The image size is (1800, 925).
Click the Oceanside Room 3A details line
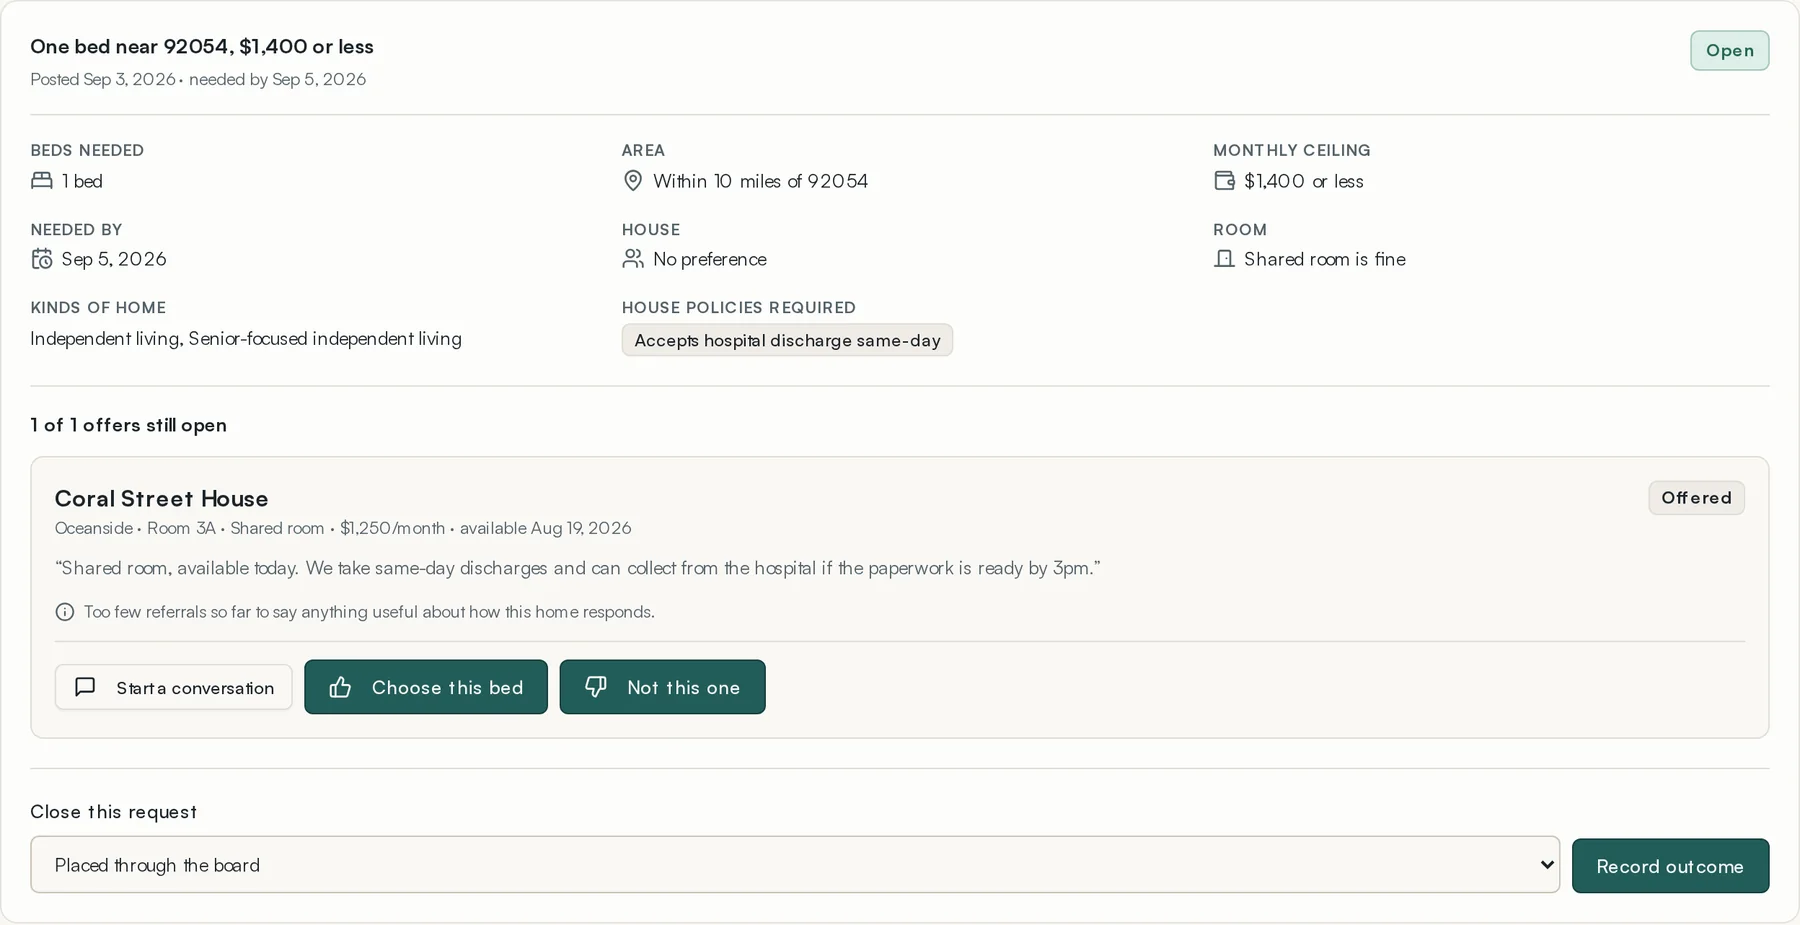(x=343, y=528)
